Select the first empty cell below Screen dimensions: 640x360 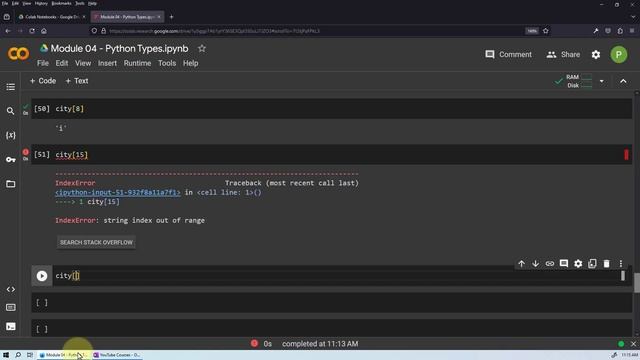(x=331, y=302)
